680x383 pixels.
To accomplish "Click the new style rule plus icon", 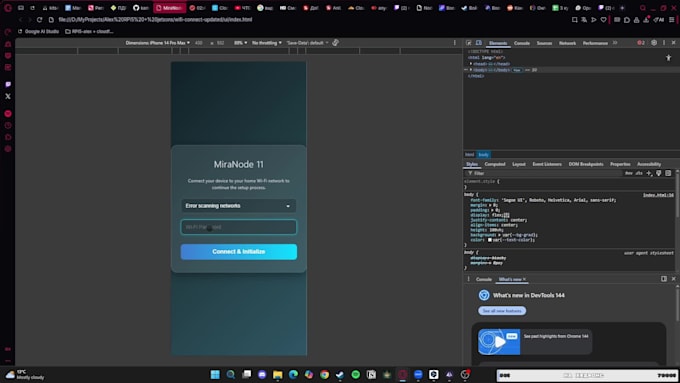I will point(649,173).
